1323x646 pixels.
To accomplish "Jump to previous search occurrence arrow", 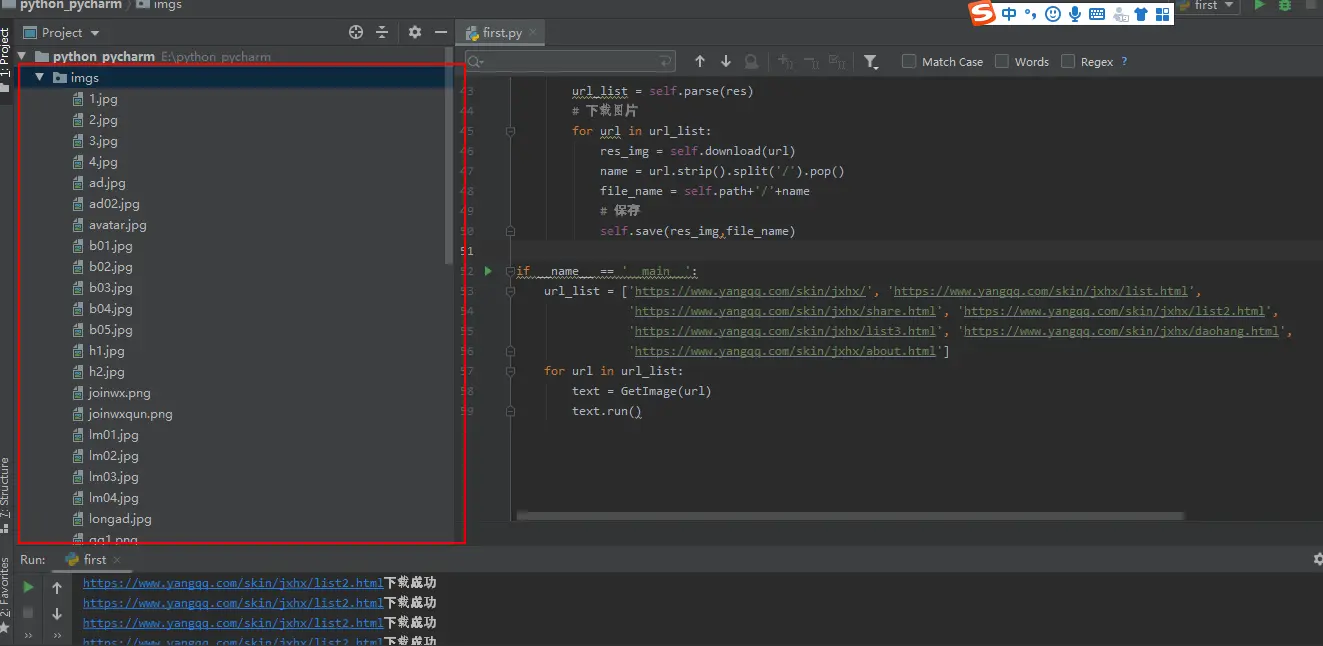I will pyautogui.click(x=700, y=62).
